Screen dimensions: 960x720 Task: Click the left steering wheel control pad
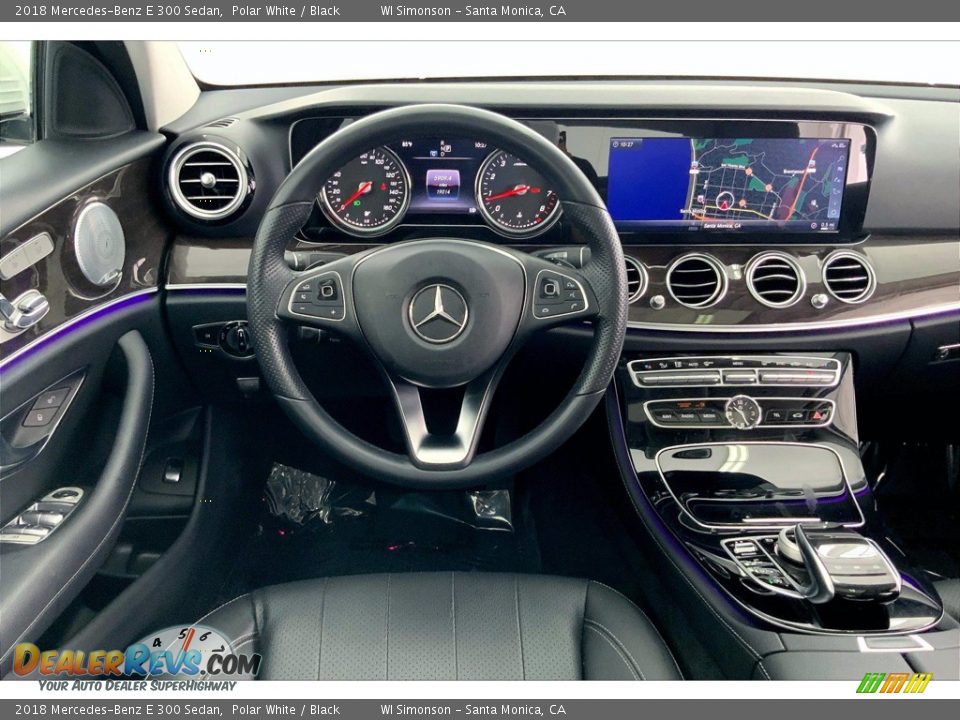coord(317,296)
